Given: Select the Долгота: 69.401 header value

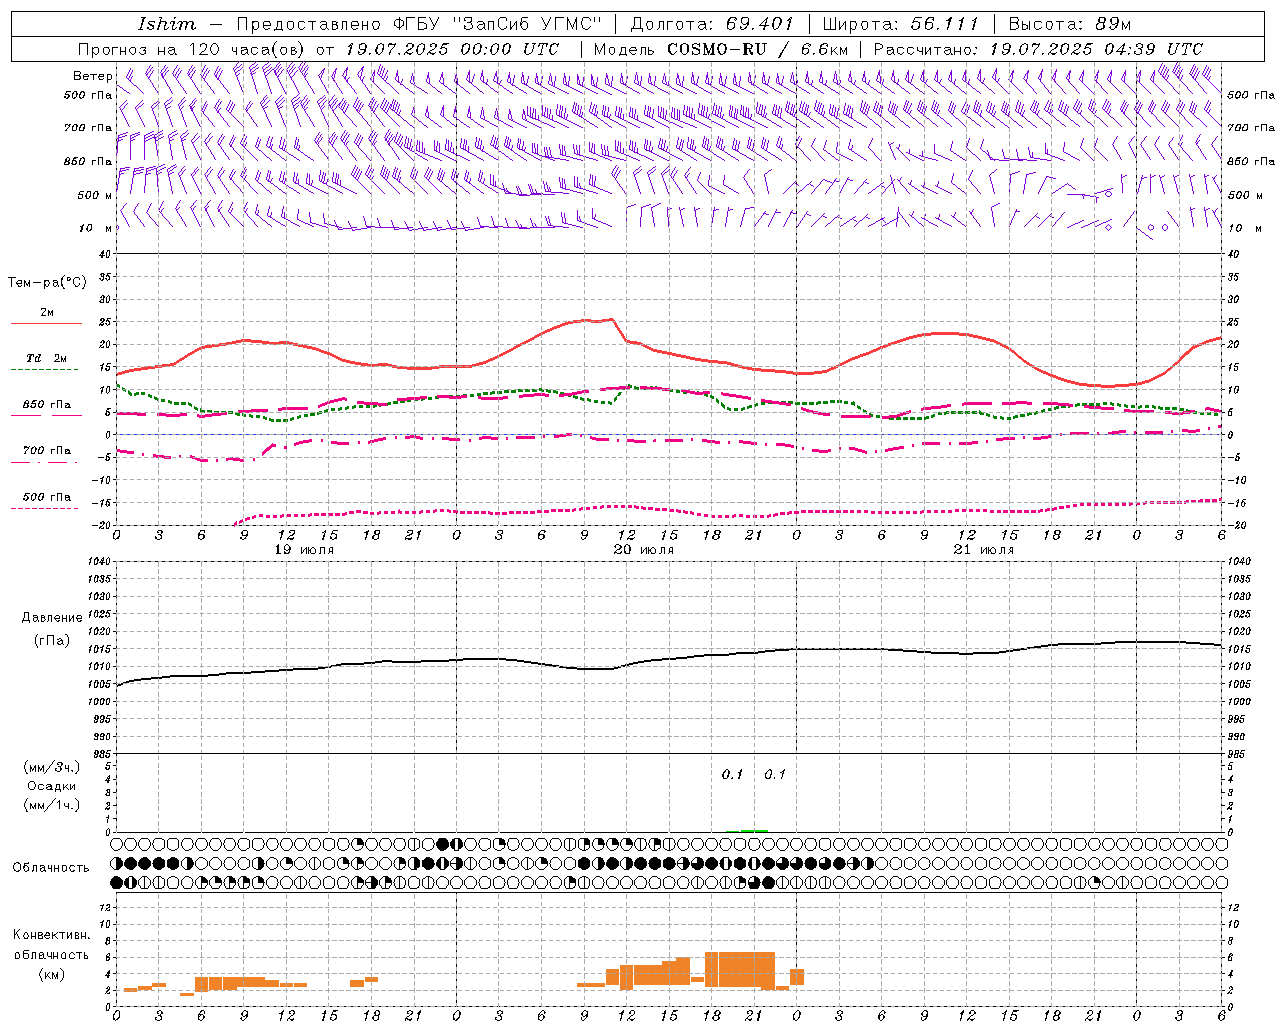Looking at the screenshot, I should tap(712, 23).
